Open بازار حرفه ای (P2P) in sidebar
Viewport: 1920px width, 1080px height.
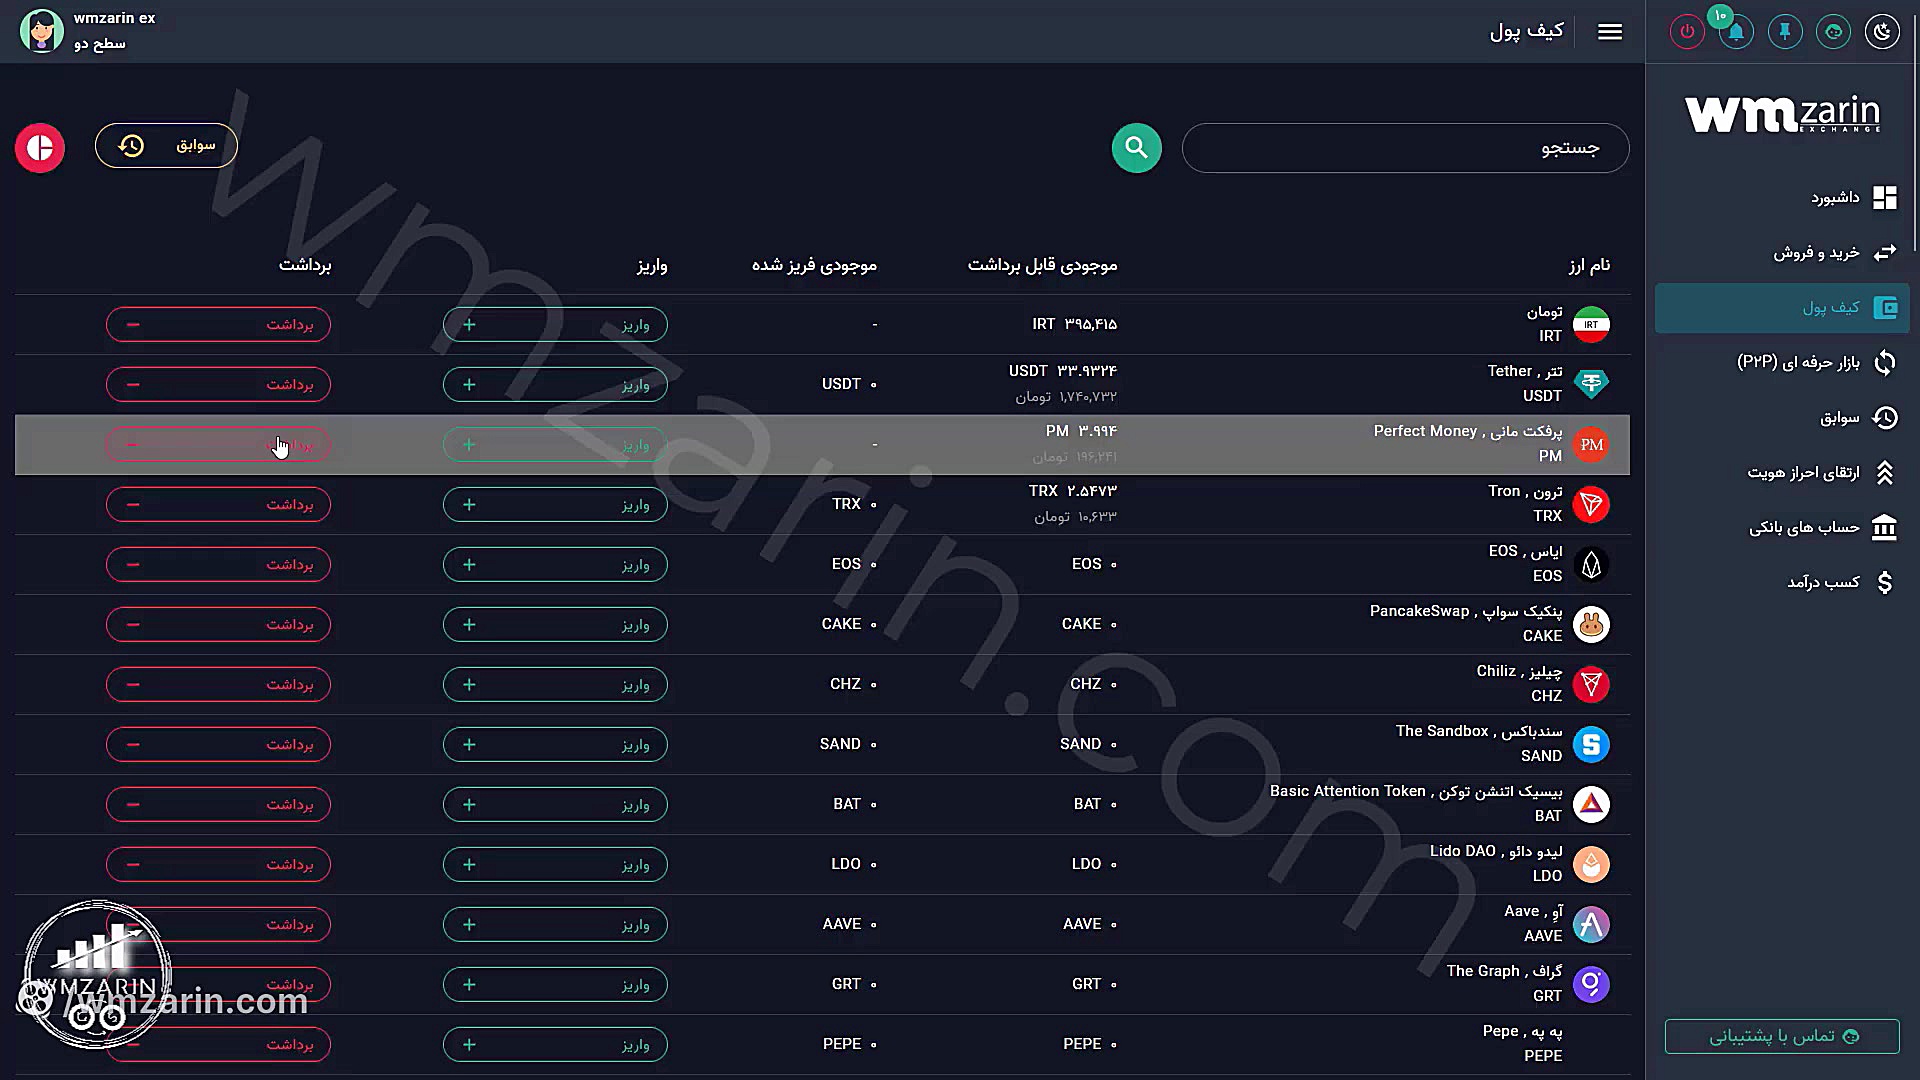click(1782, 362)
